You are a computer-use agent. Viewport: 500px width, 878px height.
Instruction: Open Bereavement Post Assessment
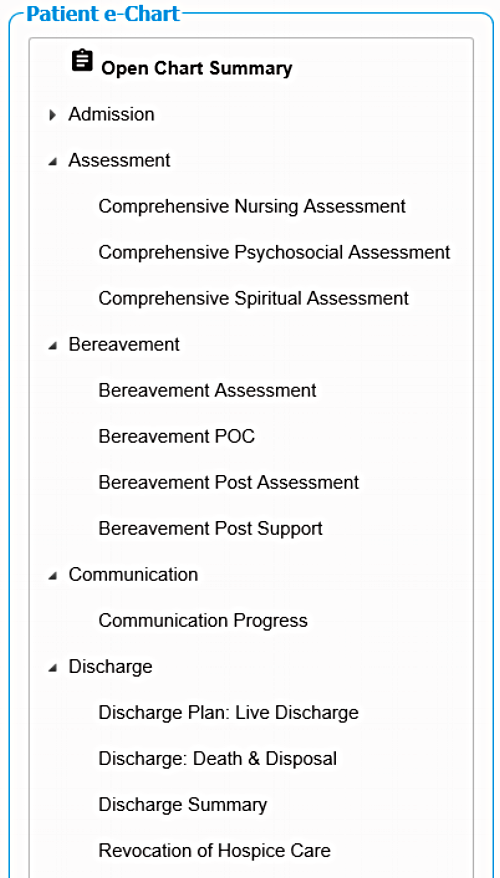[x=228, y=482]
